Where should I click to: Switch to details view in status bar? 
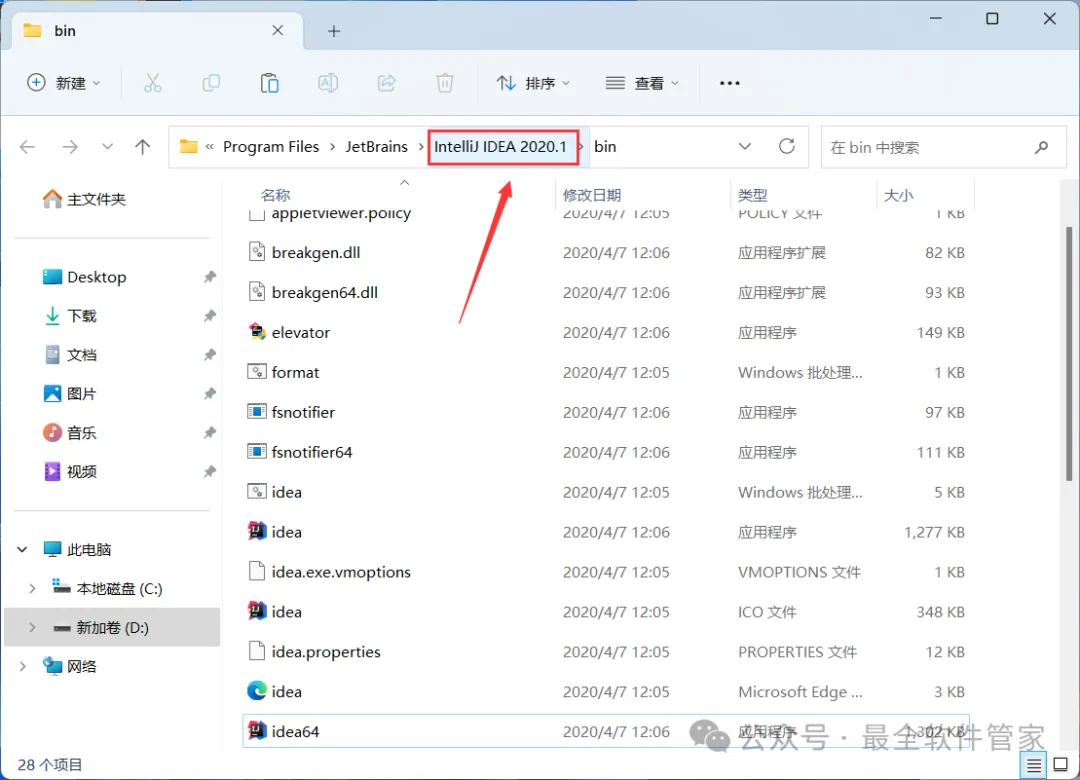point(1033,765)
